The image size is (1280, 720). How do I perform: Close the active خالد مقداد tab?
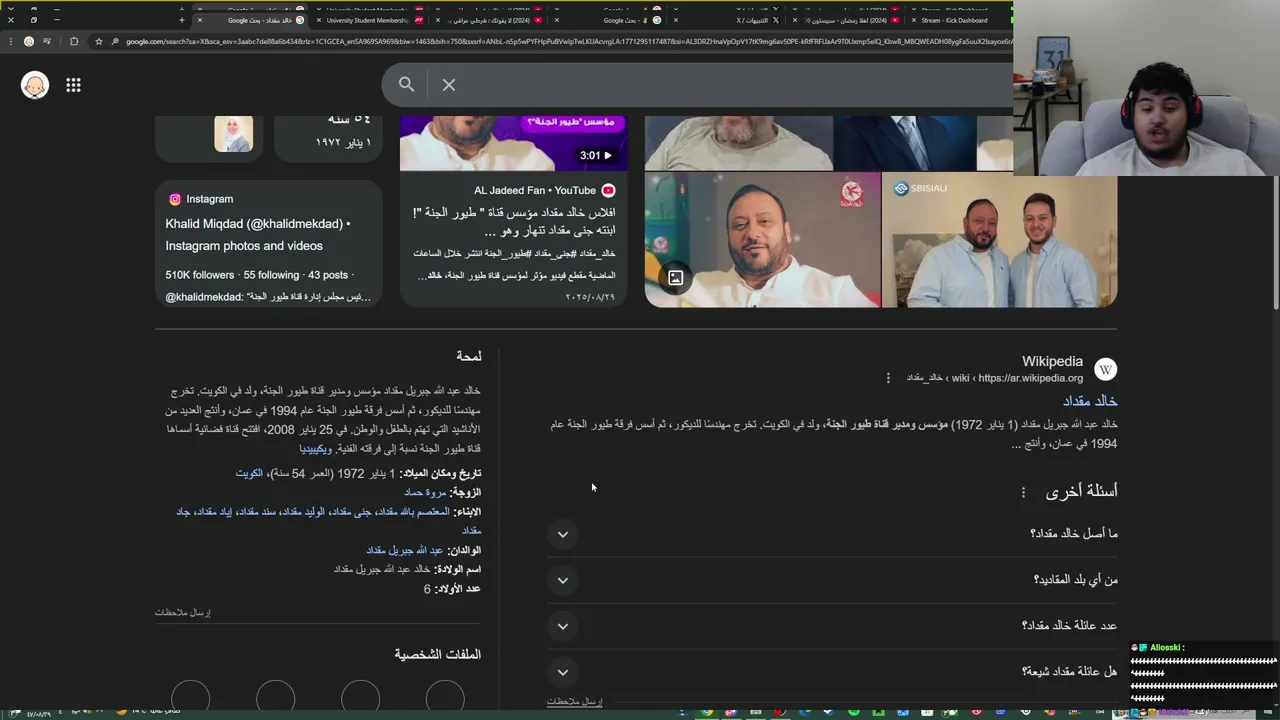(x=199, y=20)
